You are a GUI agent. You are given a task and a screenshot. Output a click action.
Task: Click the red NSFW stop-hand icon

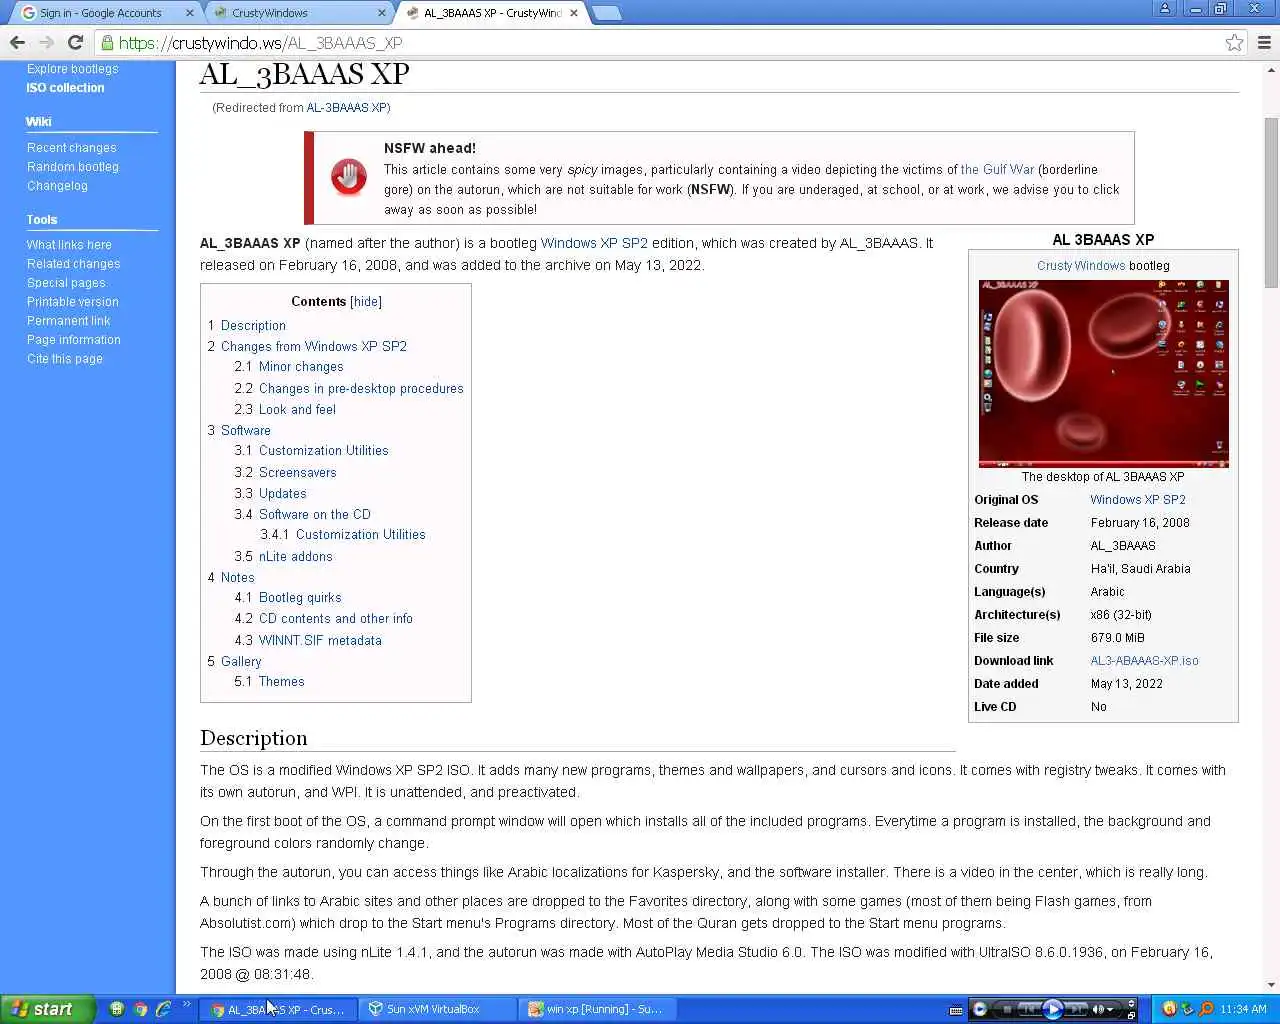coord(349,178)
